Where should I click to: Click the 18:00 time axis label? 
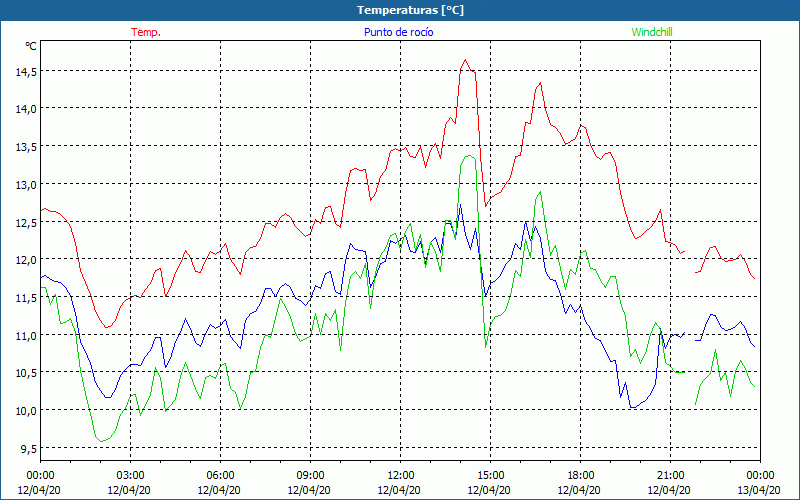click(580, 476)
